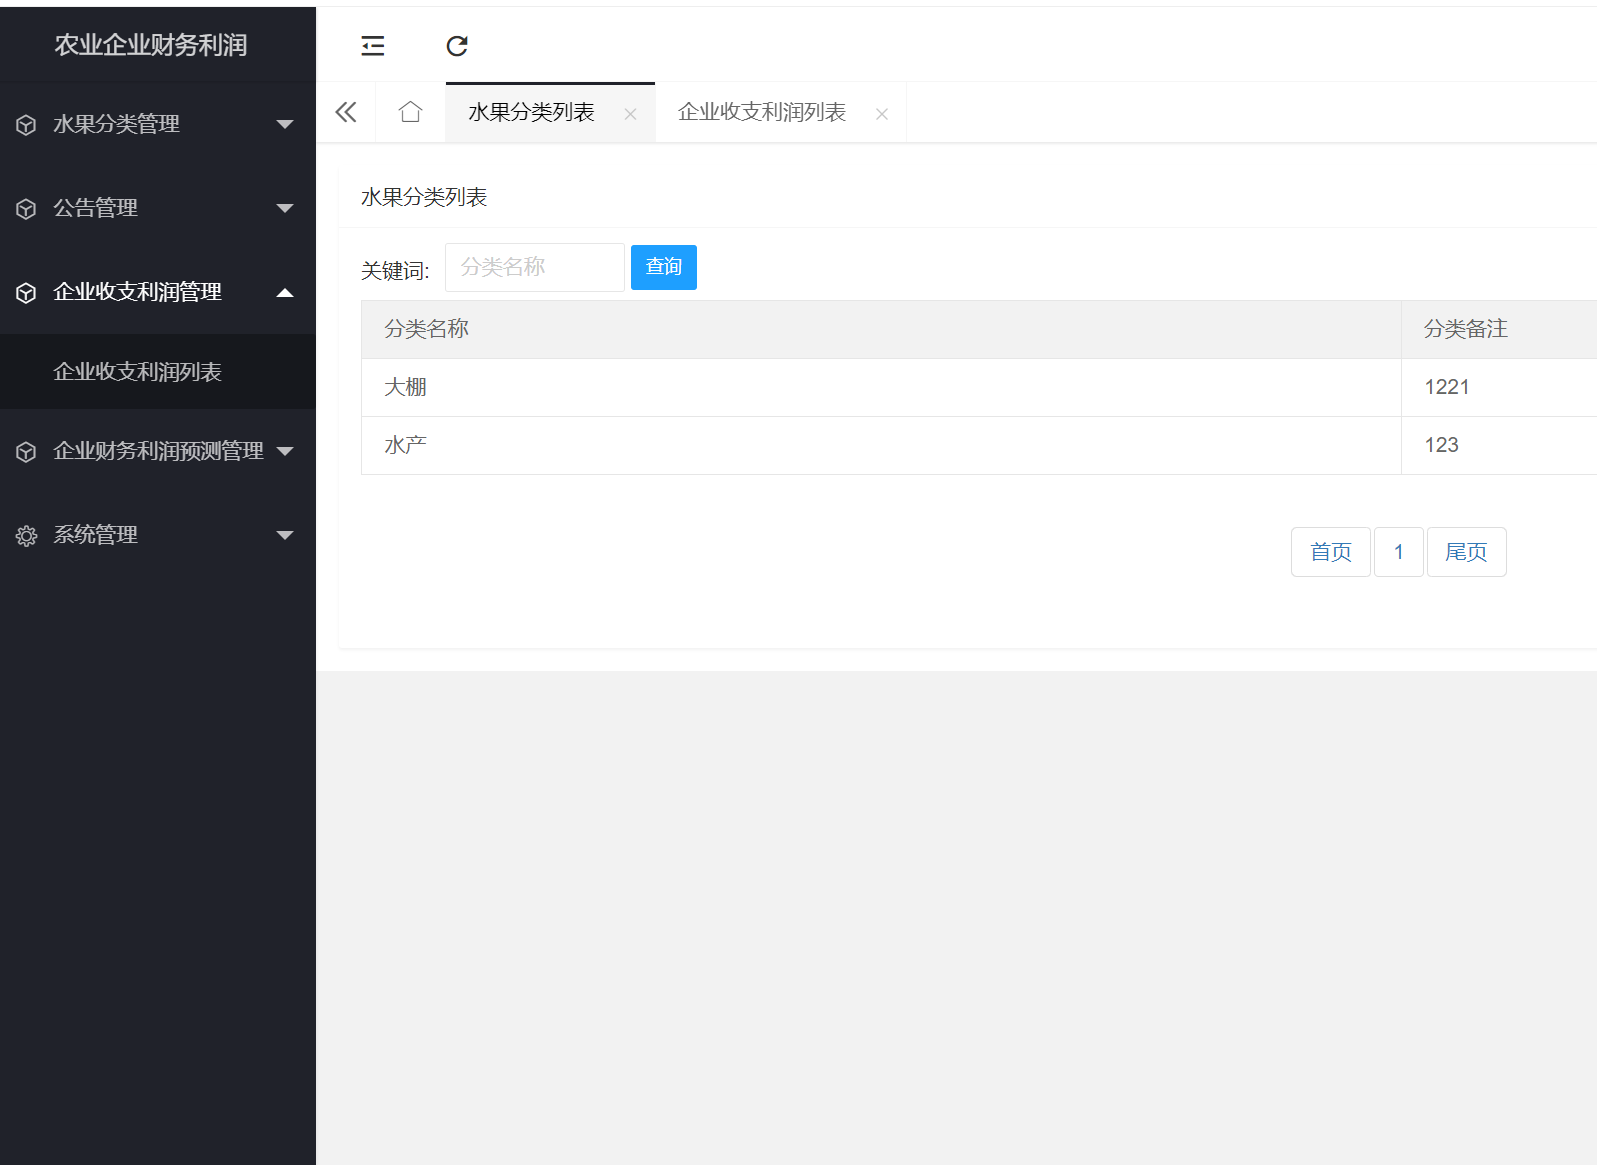
Task: Close the 企业收支利润列表 tab
Action: point(881,114)
